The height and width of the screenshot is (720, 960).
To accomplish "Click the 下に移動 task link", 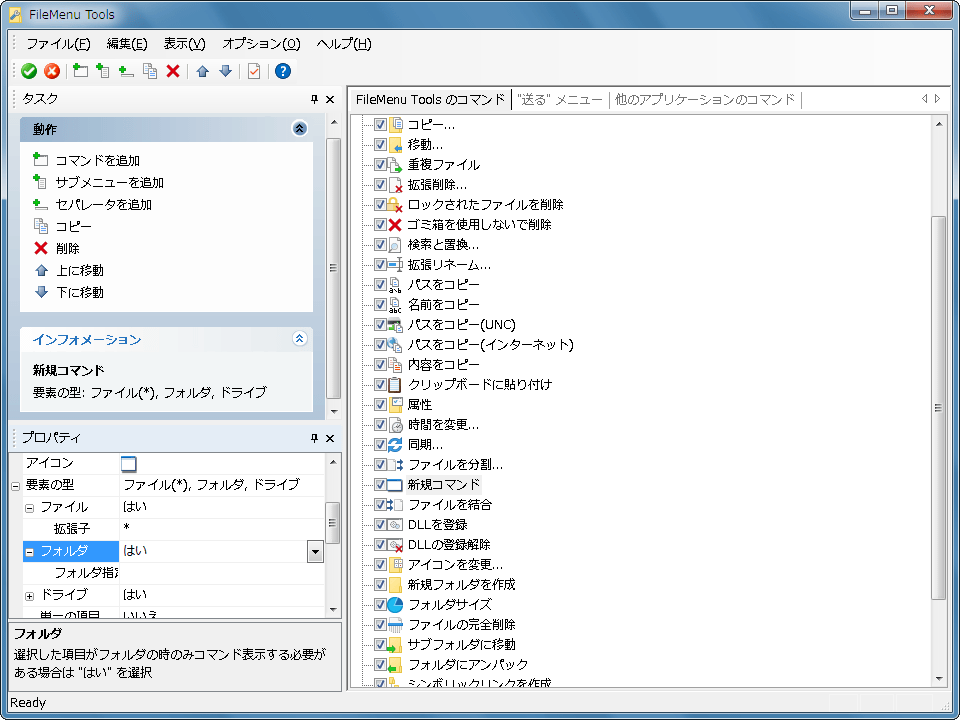I will (x=80, y=293).
